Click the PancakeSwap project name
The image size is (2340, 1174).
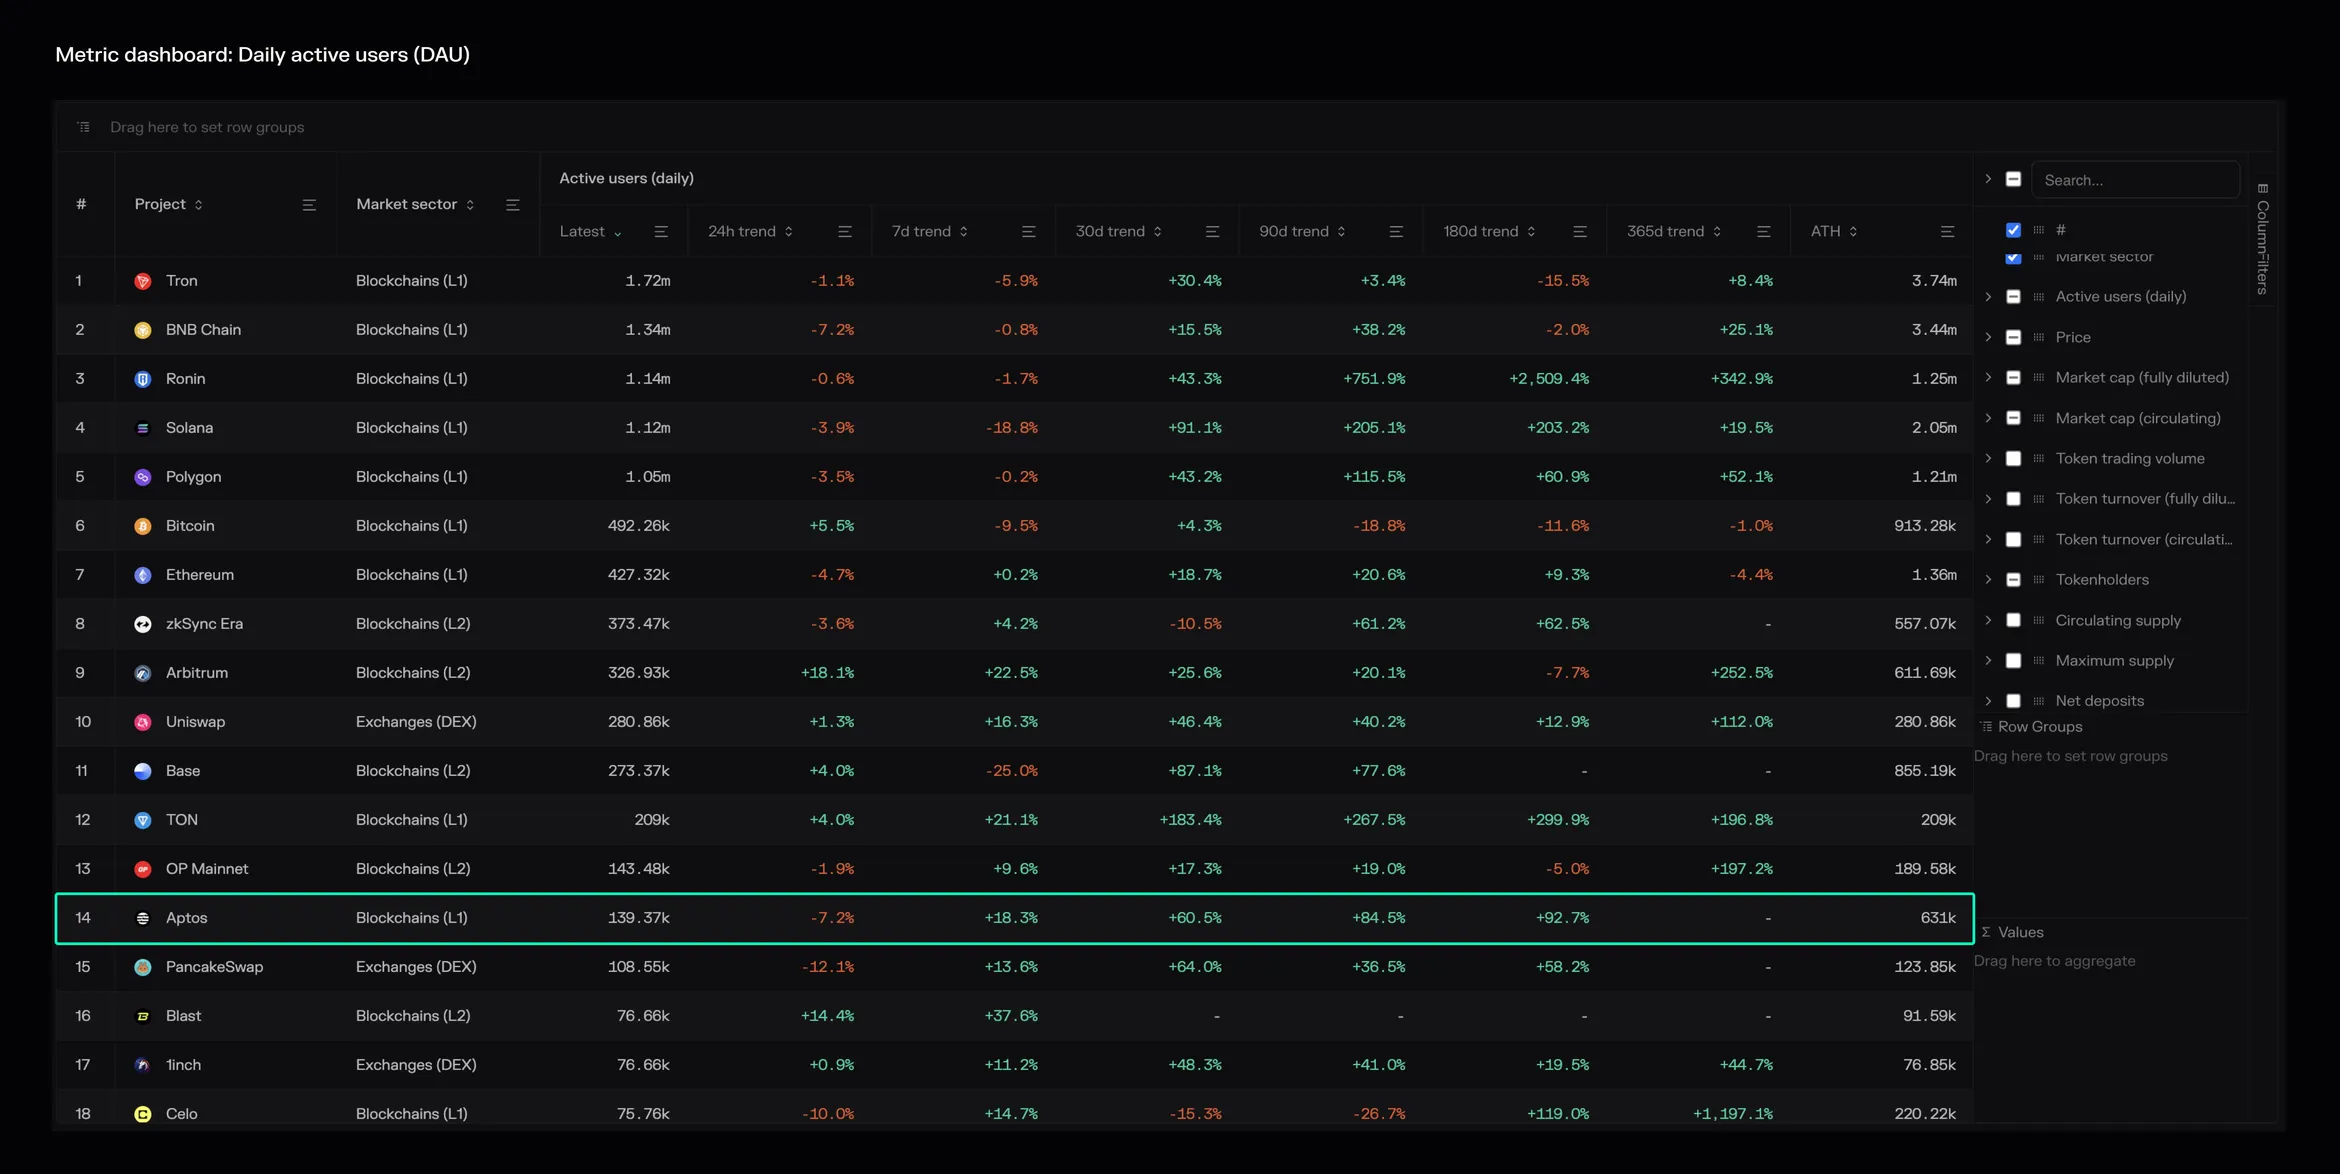214,967
